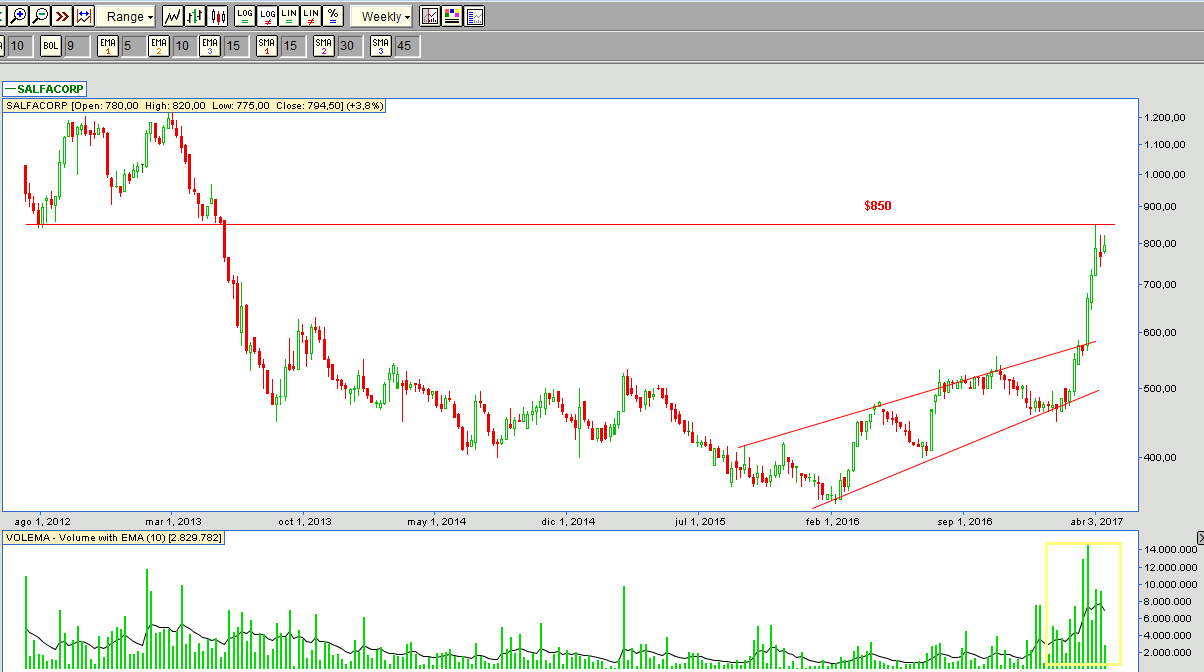This screenshot has width=1204, height=672.
Task: Click the red double-arrow scroll forward icon
Action: tap(62, 16)
